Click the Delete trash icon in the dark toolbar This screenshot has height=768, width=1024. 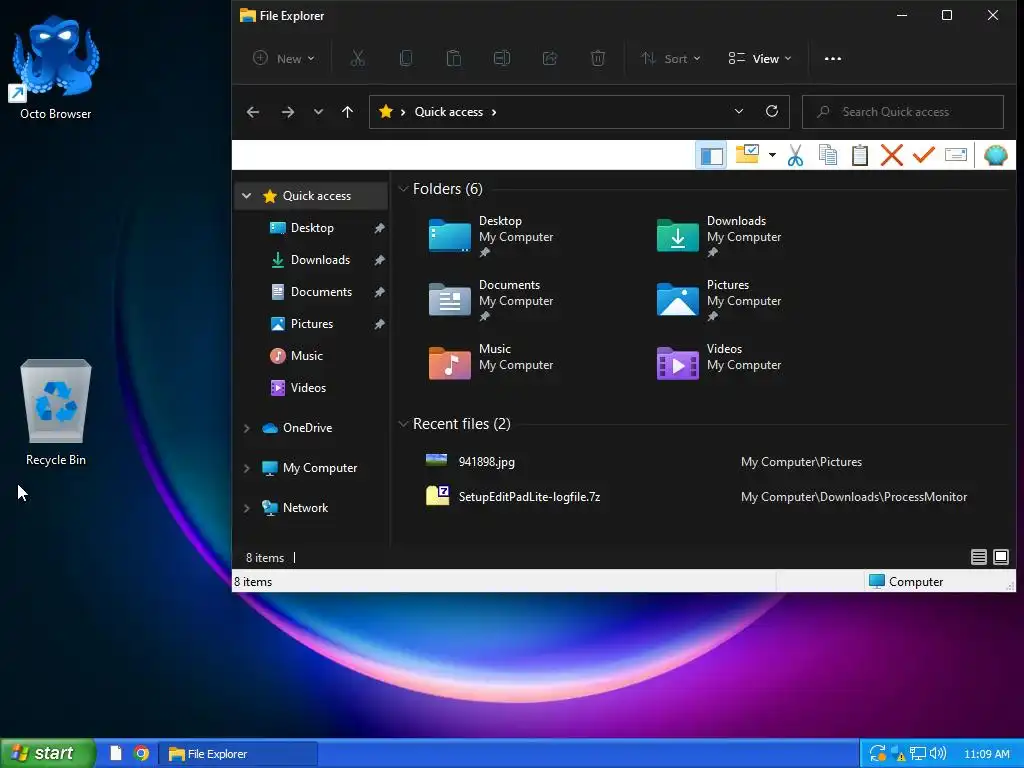[598, 59]
